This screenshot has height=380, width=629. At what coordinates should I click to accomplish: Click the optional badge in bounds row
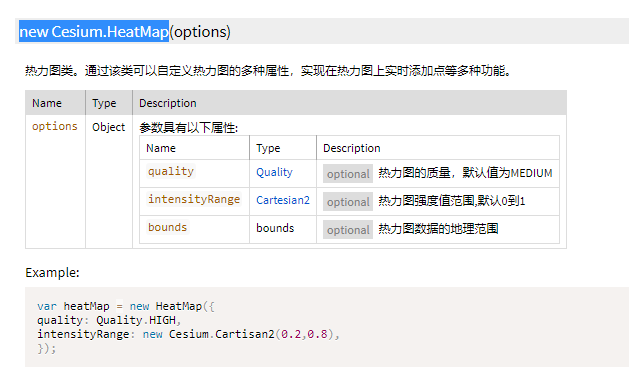pyautogui.click(x=348, y=230)
